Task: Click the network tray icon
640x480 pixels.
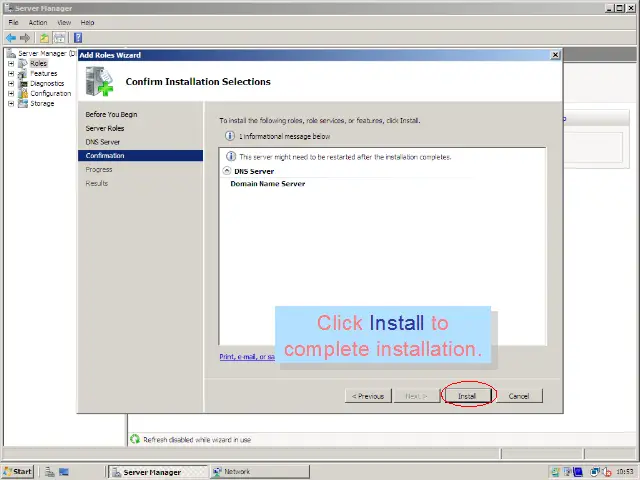Action: click(595, 472)
